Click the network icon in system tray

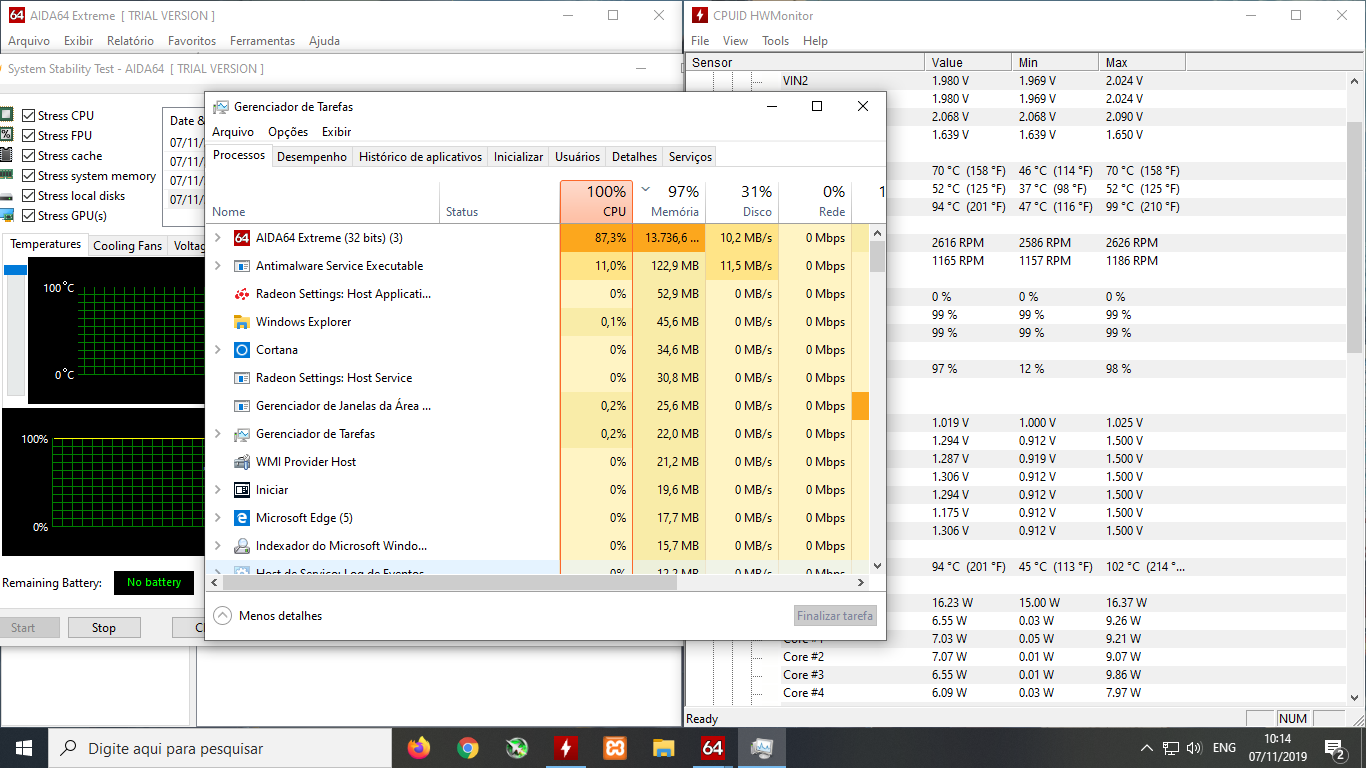1170,748
